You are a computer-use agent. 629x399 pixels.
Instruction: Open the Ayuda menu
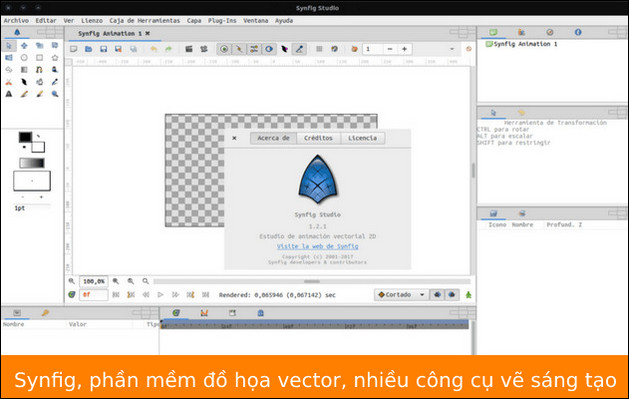[284, 20]
